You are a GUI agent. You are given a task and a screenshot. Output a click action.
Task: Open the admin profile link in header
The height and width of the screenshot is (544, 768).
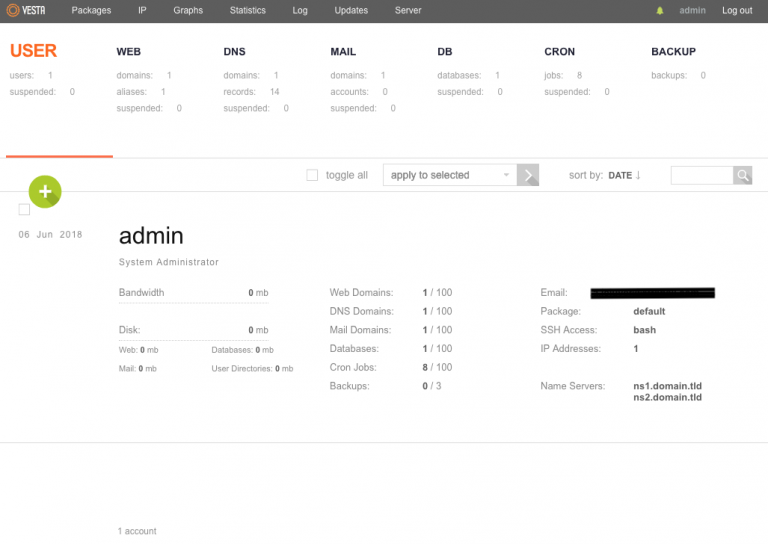692,11
